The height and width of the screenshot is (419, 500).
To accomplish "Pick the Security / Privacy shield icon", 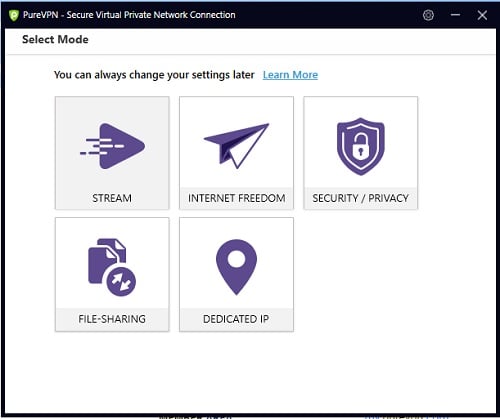I will click(x=361, y=146).
